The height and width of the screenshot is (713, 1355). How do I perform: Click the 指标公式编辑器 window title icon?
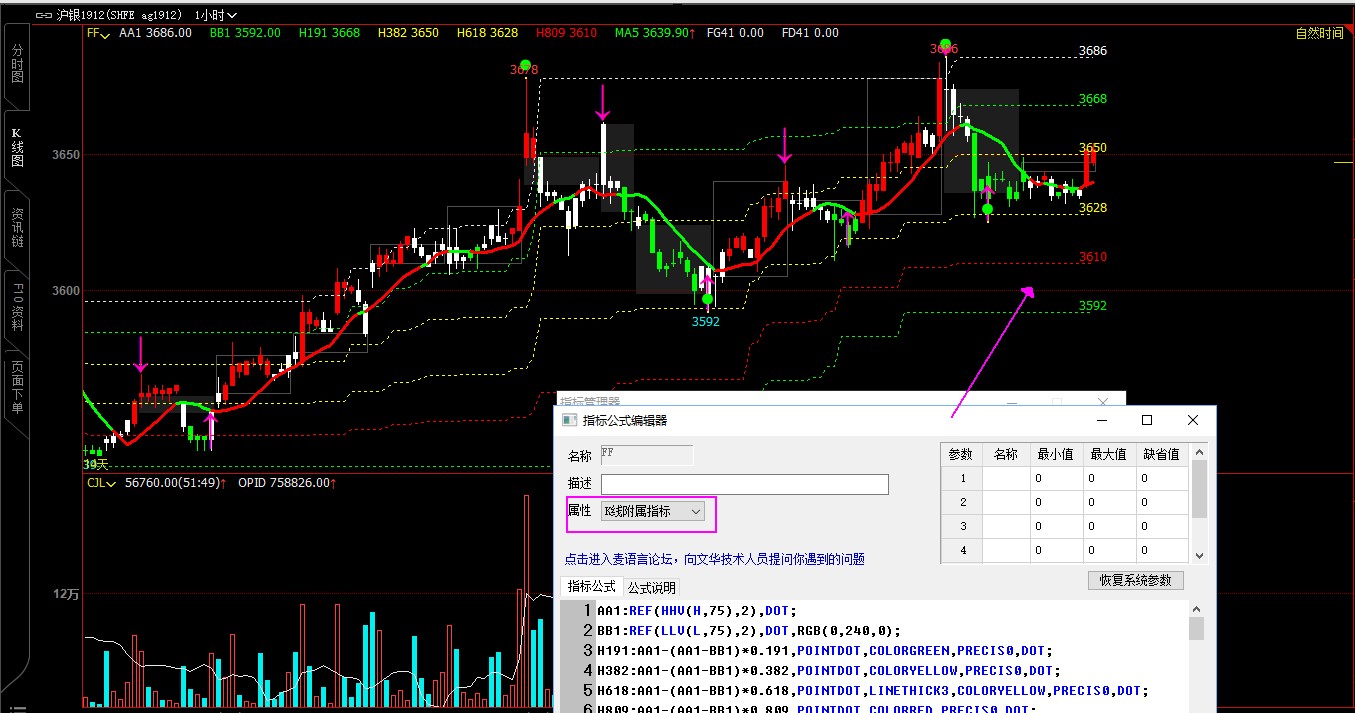click(x=569, y=421)
